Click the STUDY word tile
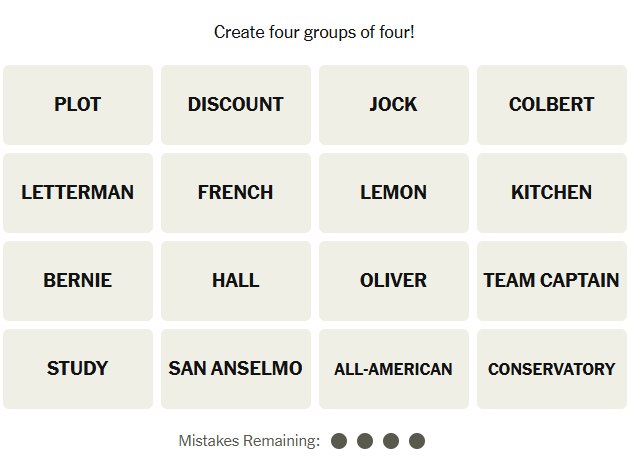The height and width of the screenshot is (457, 630). (x=78, y=369)
